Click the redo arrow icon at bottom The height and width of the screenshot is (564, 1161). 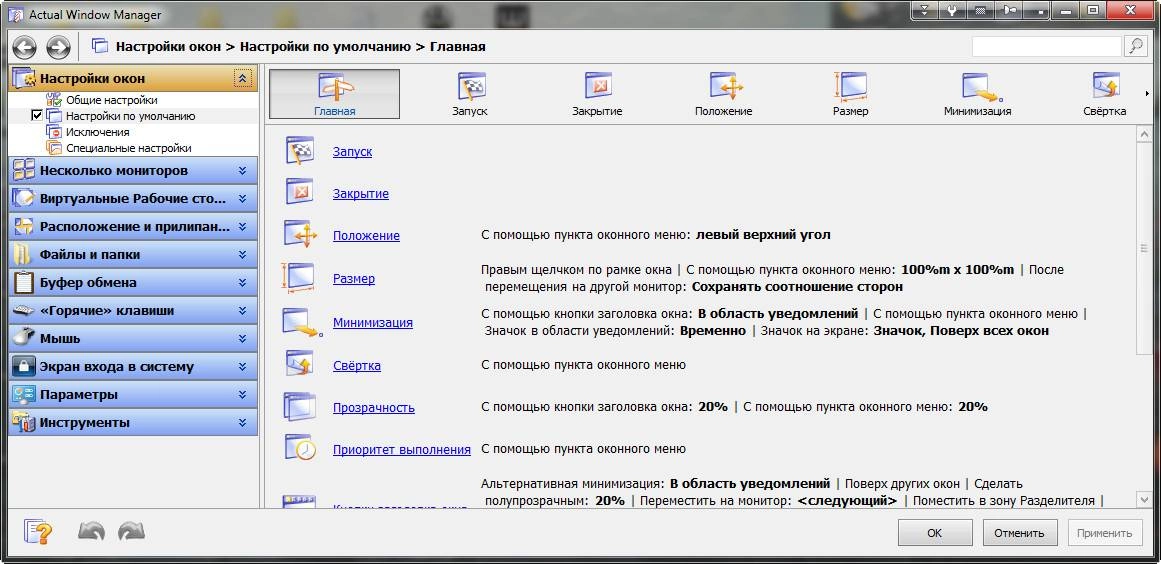pyautogui.click(x=131, y=531)
